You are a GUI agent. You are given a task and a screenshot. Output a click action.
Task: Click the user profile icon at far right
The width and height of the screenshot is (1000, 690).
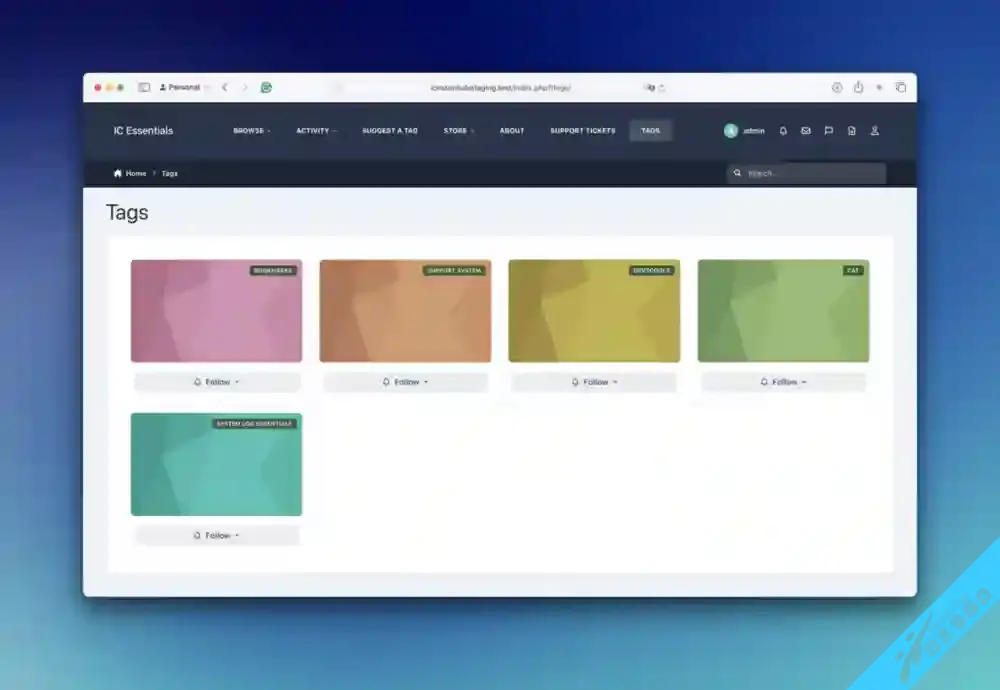[875, 131]
